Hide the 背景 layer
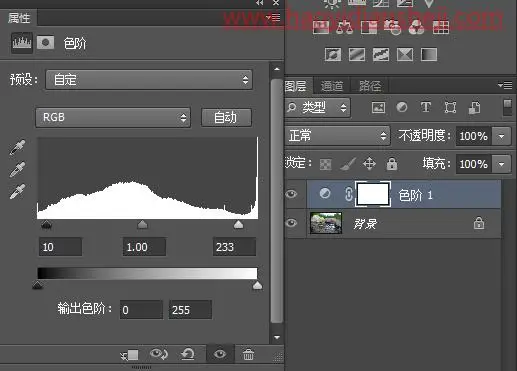This screenshot has width=517, height=371. [291, 222]
